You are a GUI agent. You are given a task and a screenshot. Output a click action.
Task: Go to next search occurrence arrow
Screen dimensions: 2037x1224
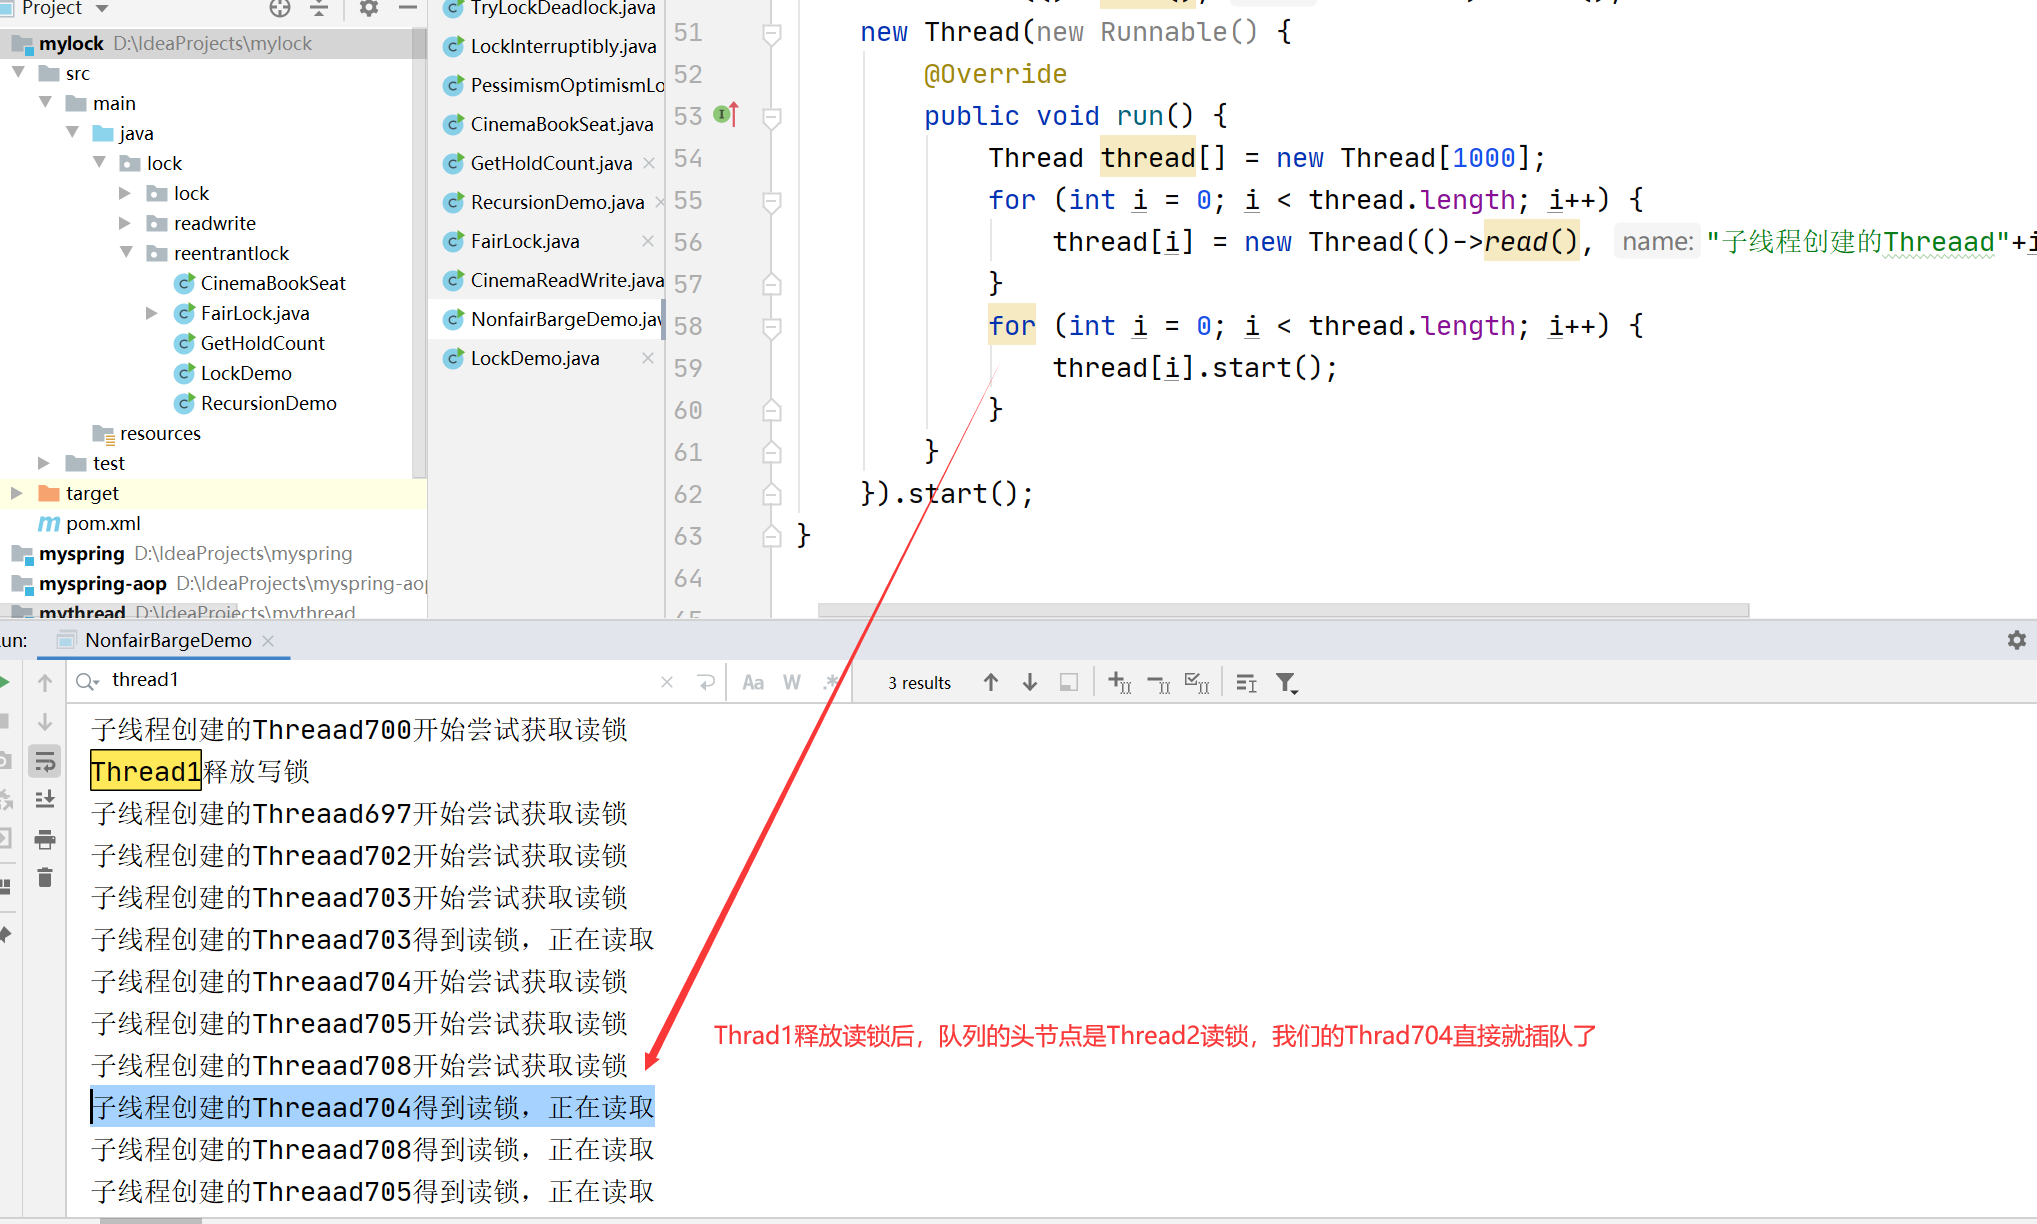point(1029,682)
